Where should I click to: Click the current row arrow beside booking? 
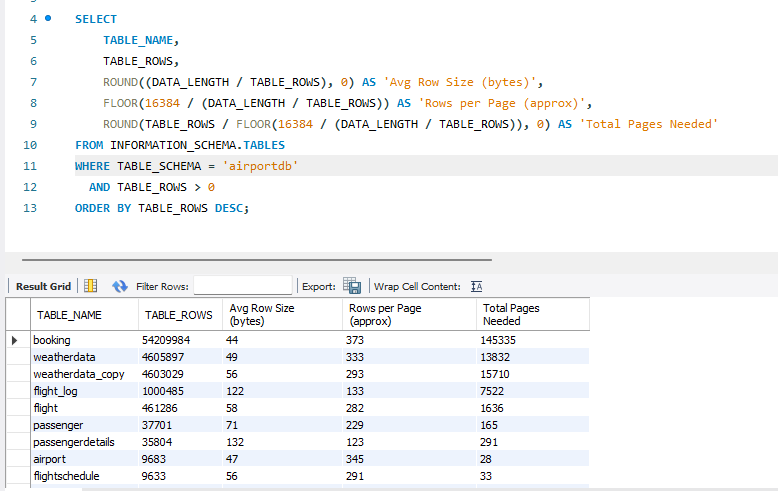coord(15,340)
